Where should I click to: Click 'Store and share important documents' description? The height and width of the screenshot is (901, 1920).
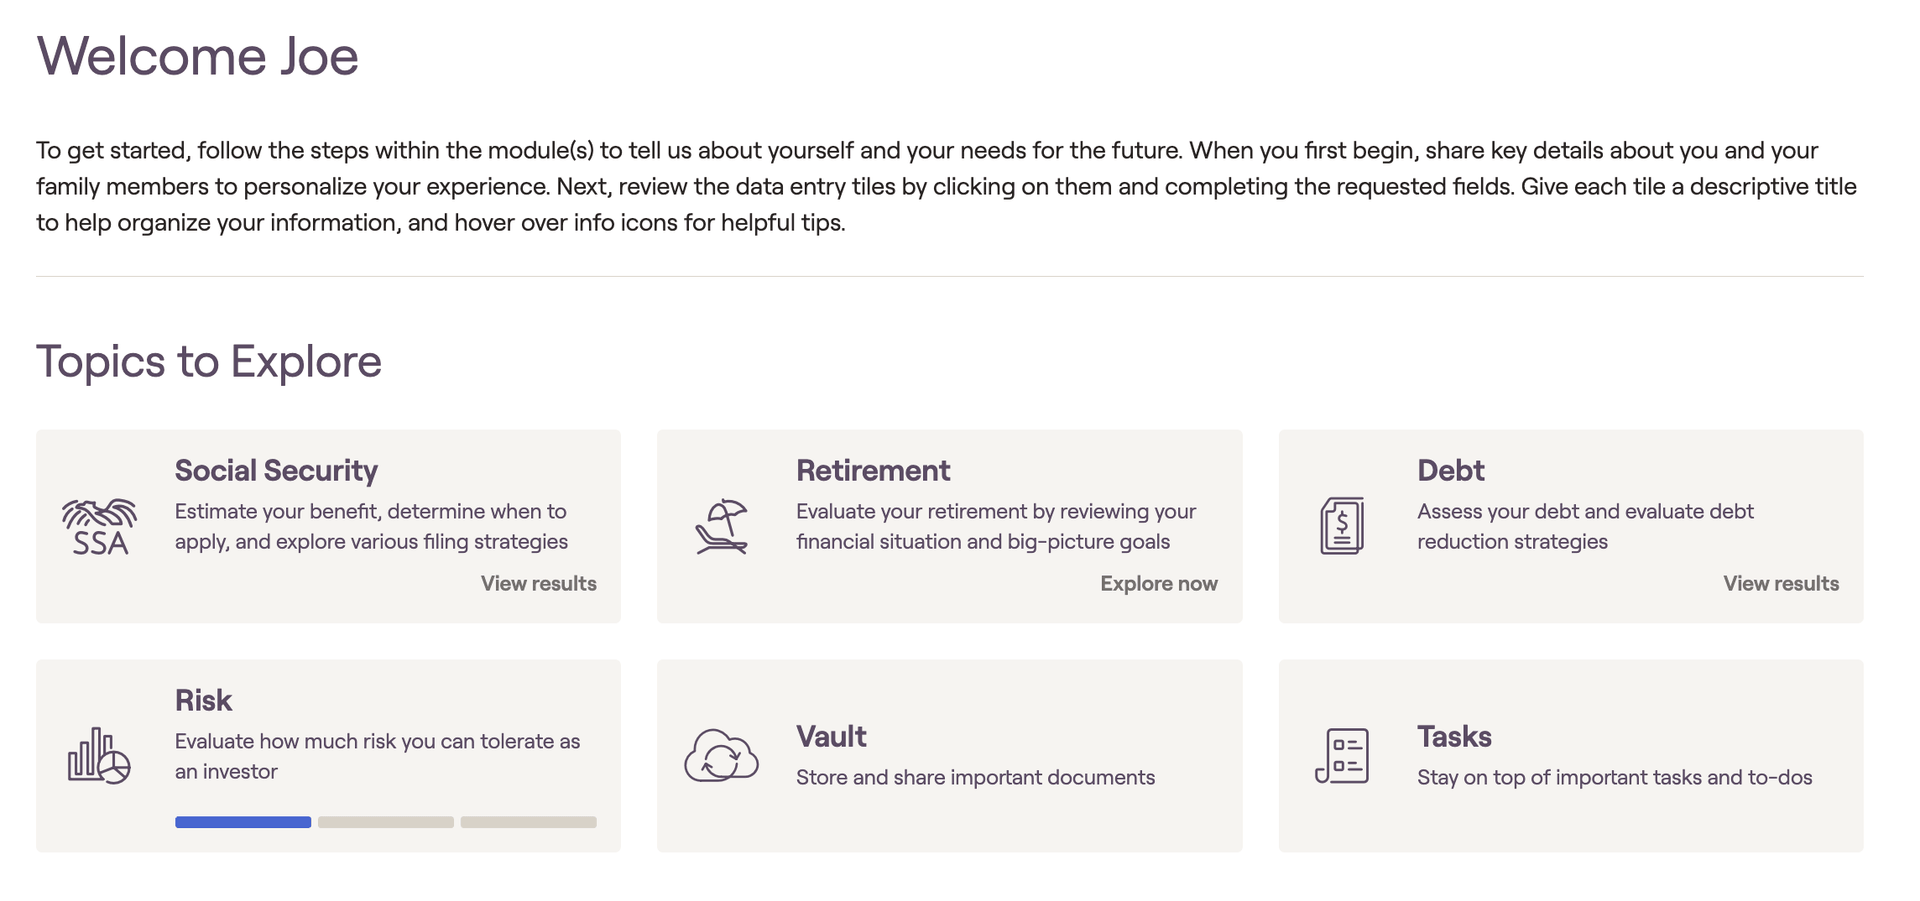click(x=975, y=778)
